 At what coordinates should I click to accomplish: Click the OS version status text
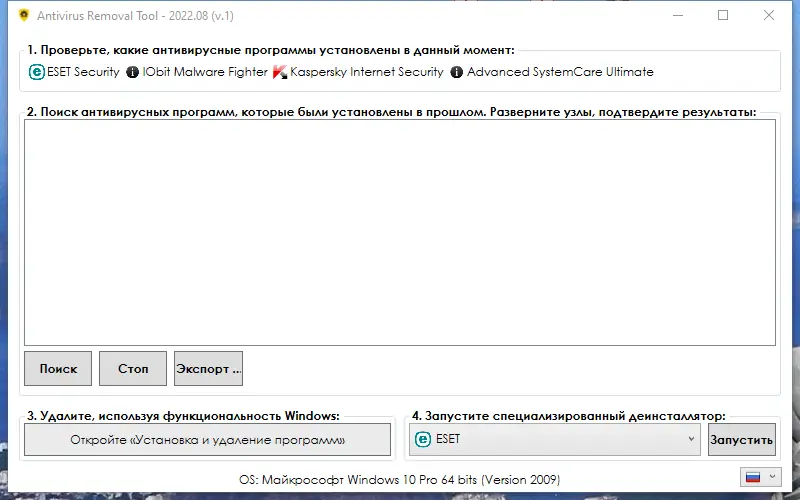[x=399, y=480]
